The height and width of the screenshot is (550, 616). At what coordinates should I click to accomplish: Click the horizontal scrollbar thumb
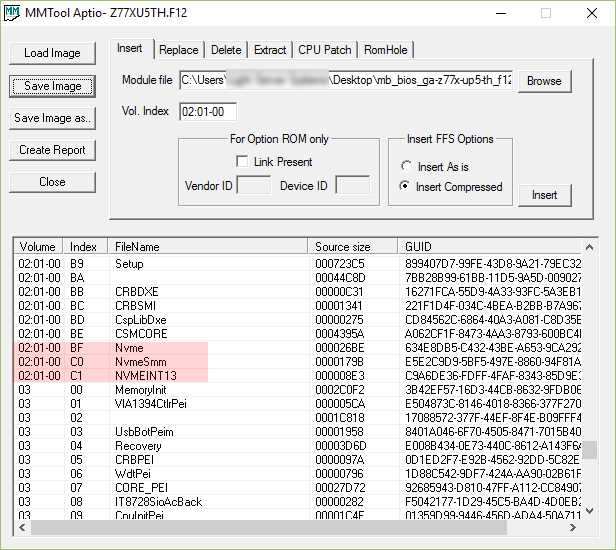coord(269,528)
